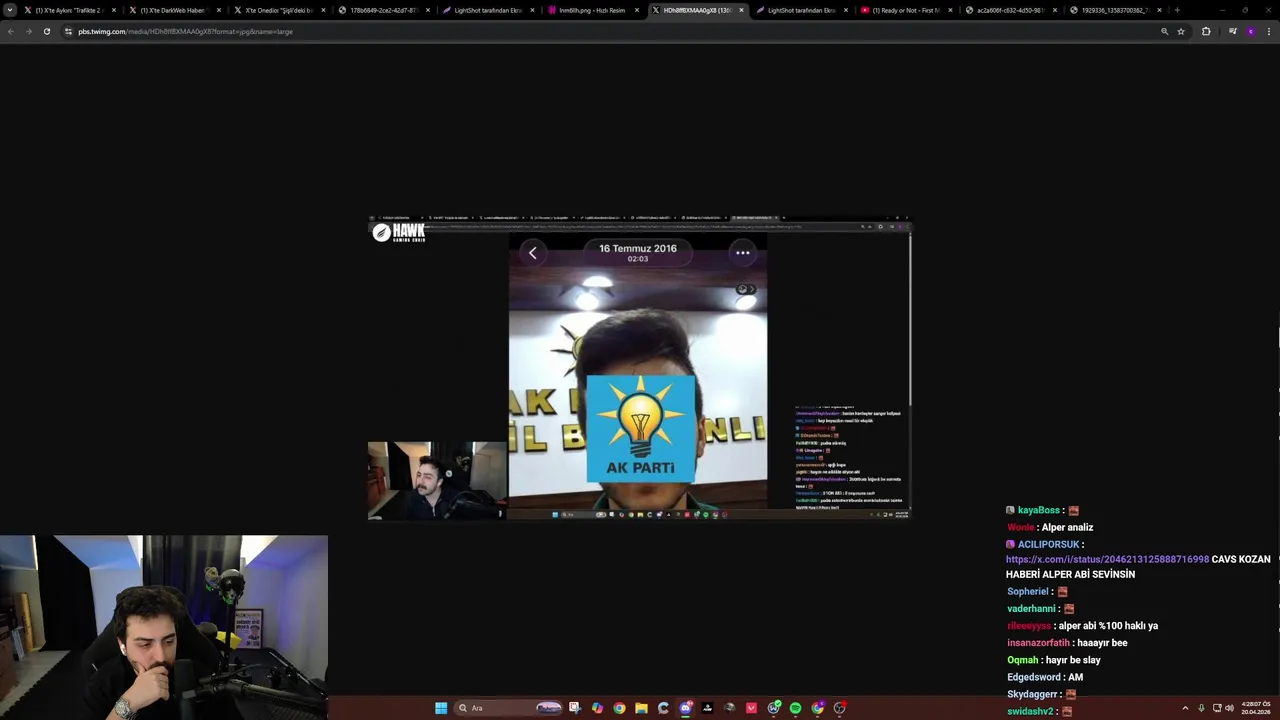Close the X'te Aykırı tab
The width and height of the screenshot is (1280, 720).
click(x=114, y=10)
